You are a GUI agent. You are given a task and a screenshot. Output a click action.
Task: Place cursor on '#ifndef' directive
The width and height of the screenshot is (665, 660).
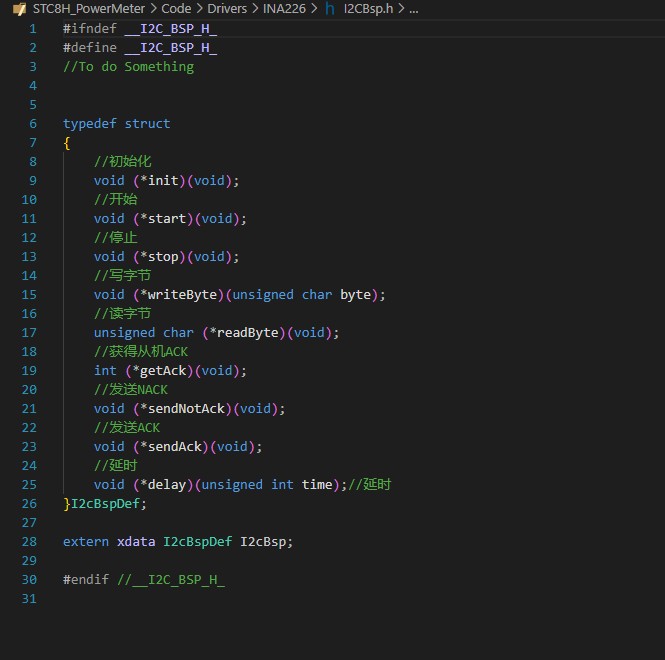pyautogui.click(x=89, y=29)
